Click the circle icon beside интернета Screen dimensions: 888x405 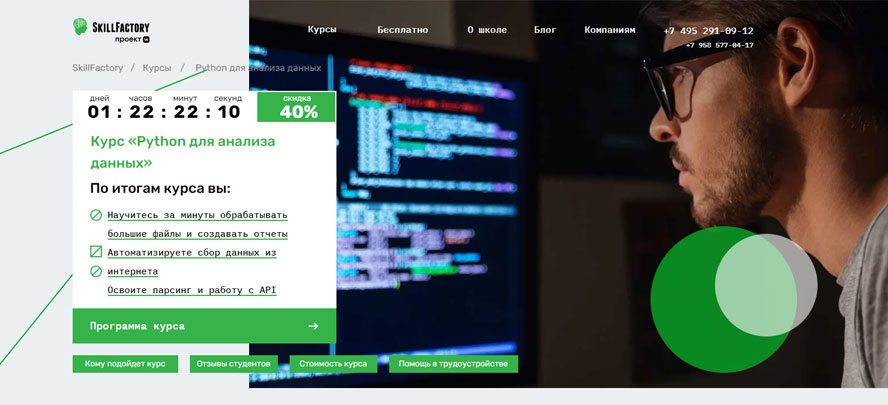pyautogui.click(x=96, y=271)
